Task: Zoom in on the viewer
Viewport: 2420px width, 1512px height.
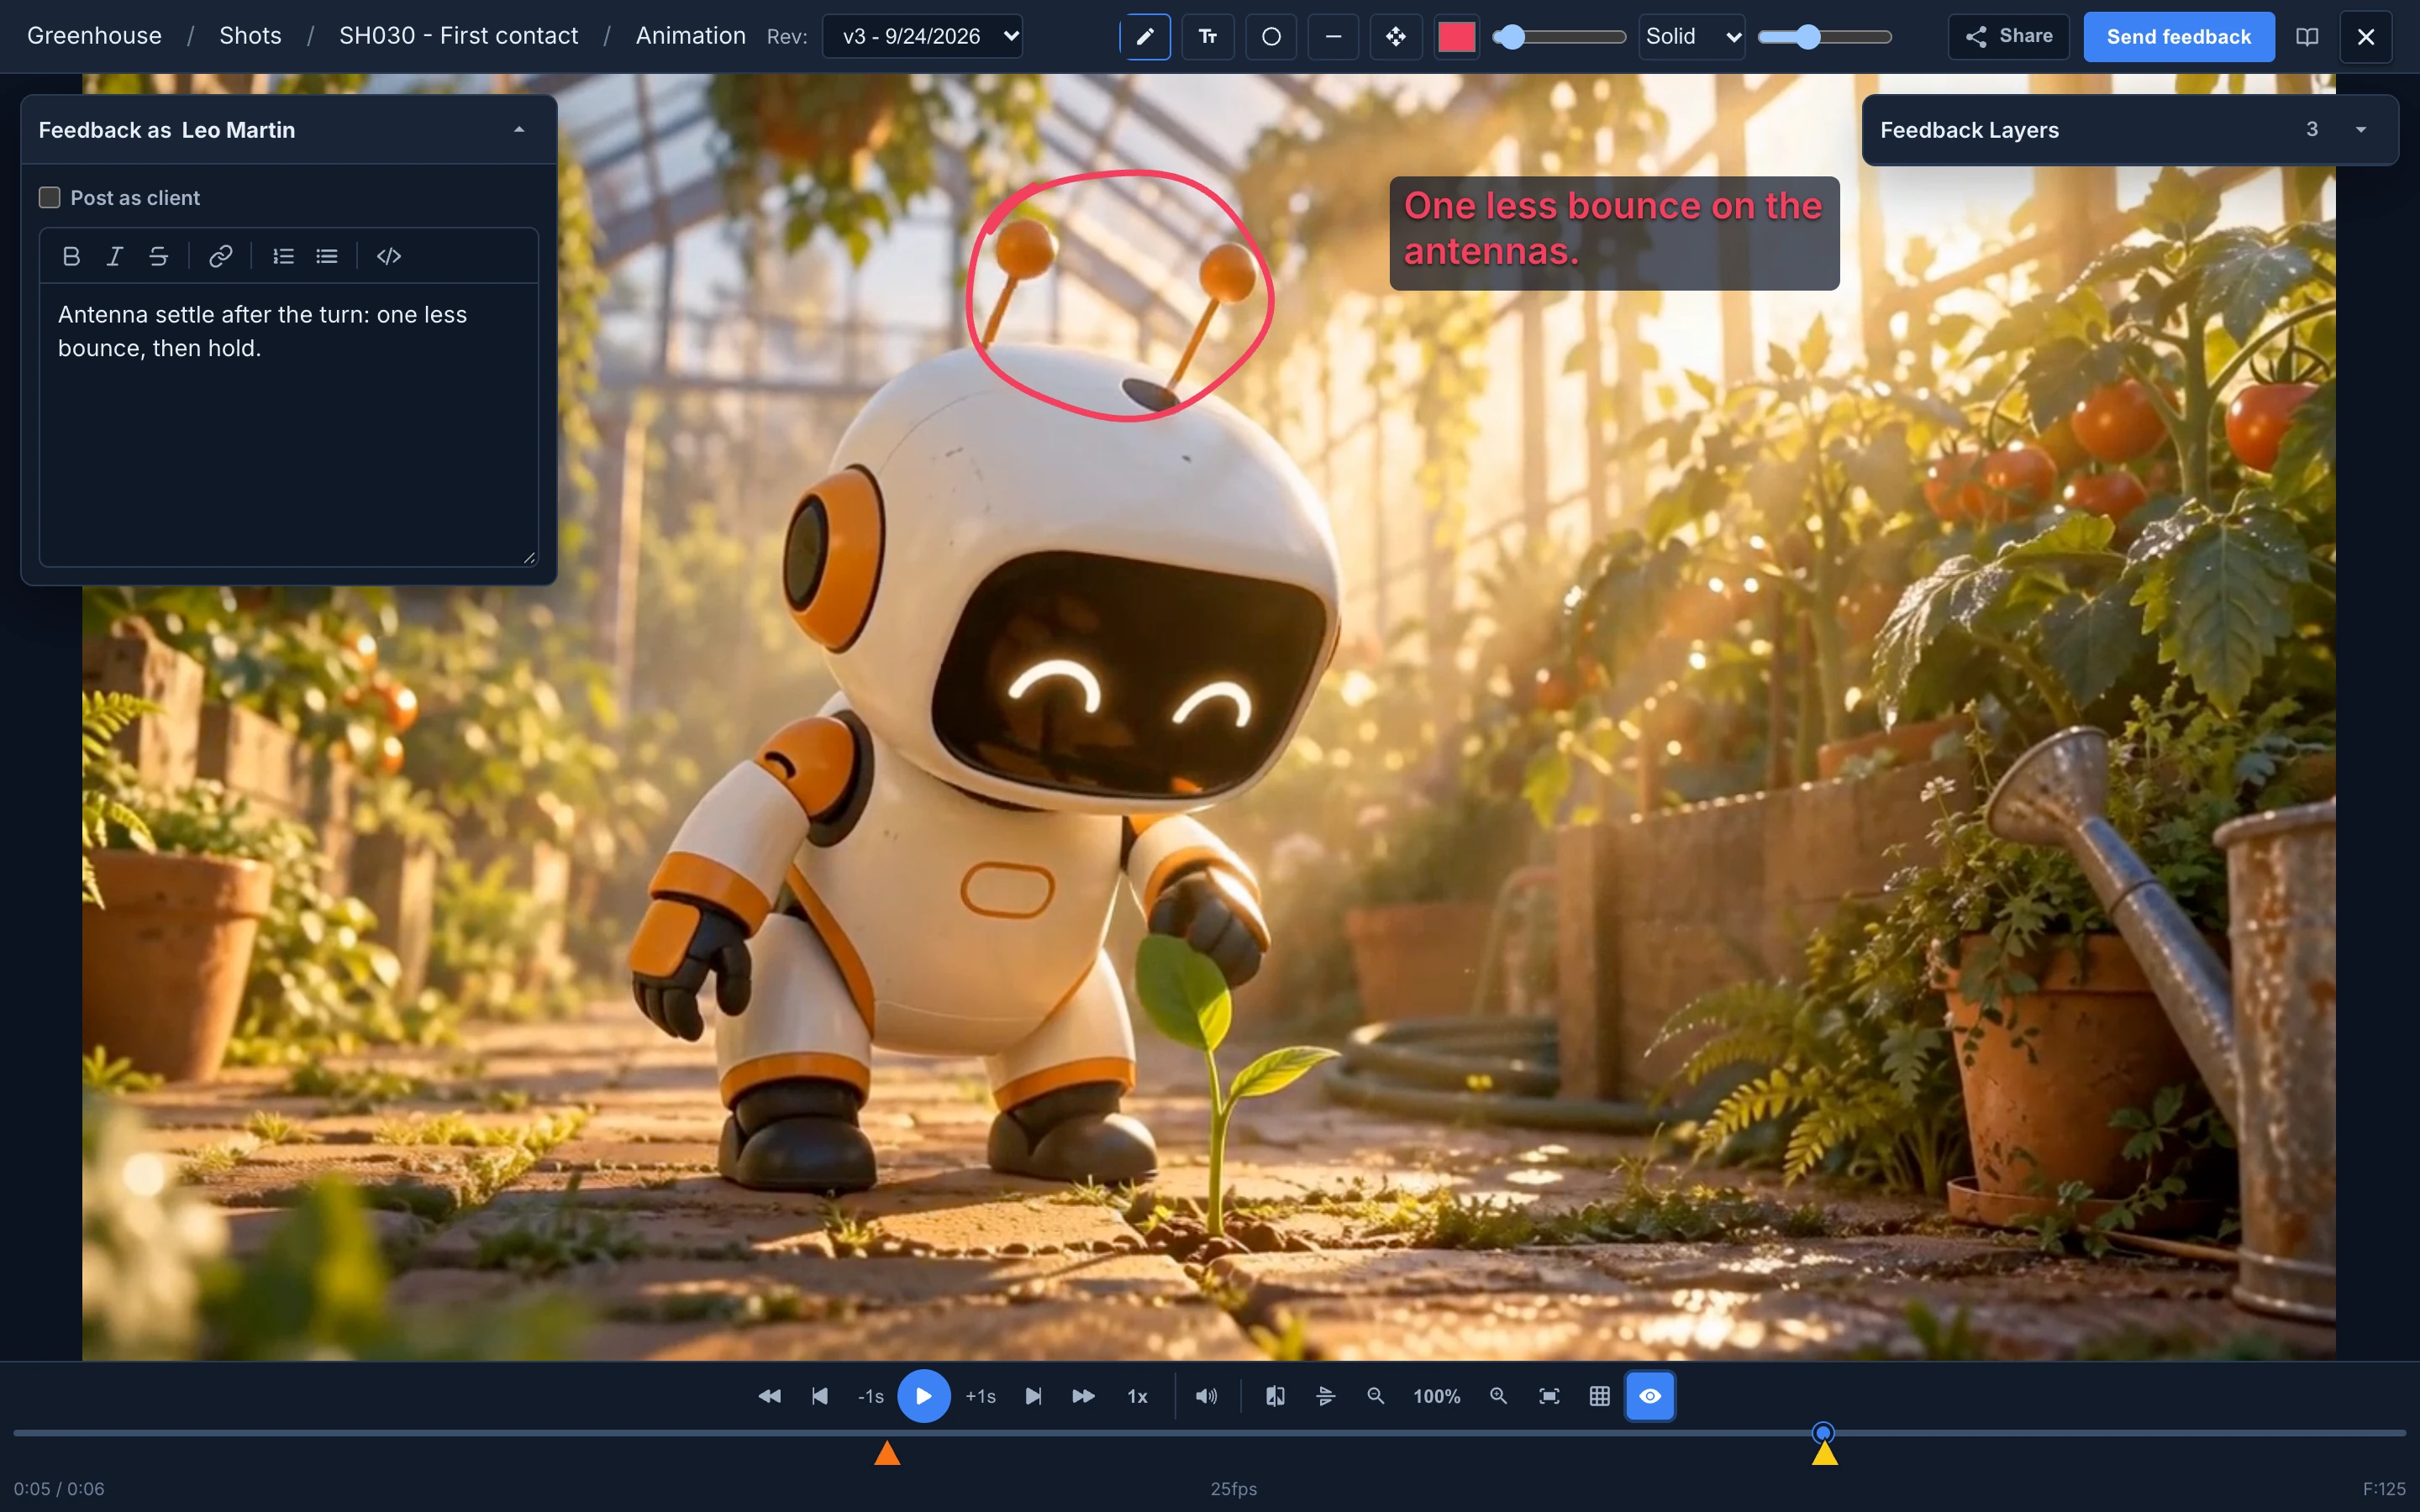Action: point(1498,1396)
